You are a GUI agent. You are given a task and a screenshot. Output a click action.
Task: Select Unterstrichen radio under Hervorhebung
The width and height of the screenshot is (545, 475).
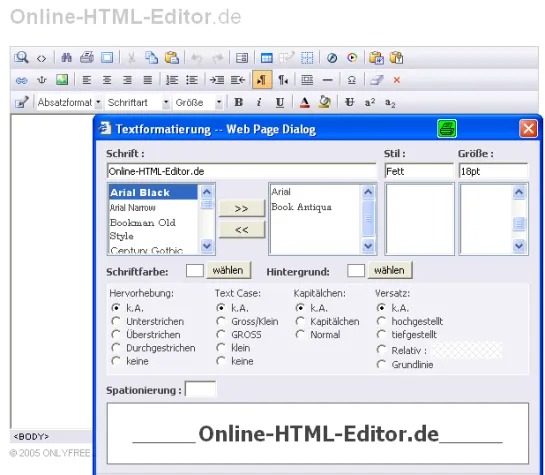[116, 321]
